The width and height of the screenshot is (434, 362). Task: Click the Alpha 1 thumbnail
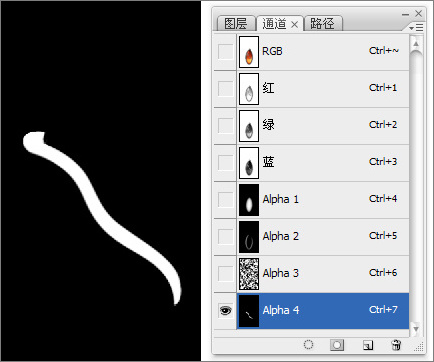[x=249, y=200]
